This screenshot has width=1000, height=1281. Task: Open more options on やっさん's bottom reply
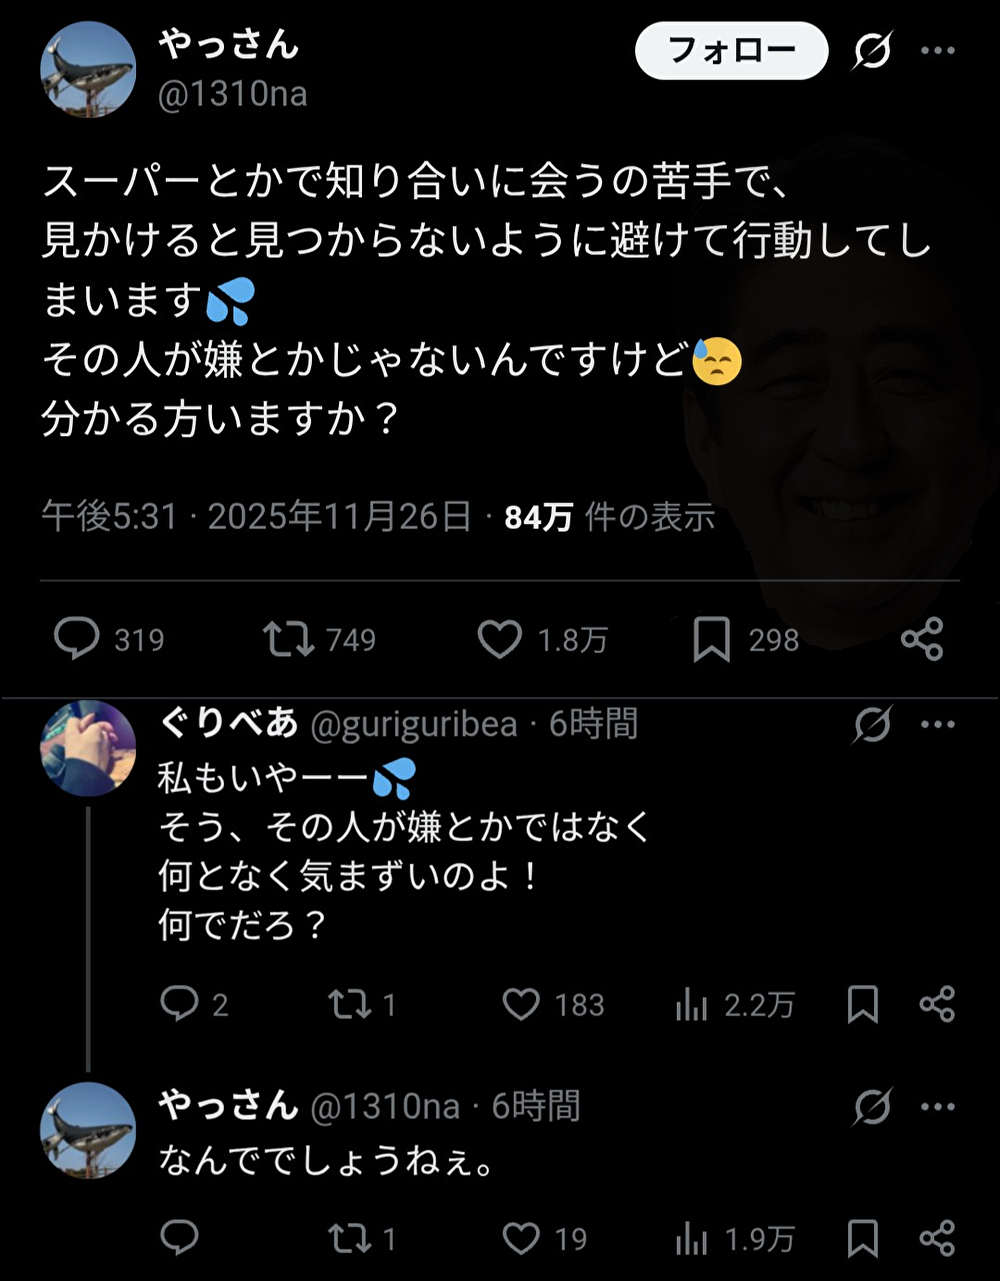[x=937, y=1107]
